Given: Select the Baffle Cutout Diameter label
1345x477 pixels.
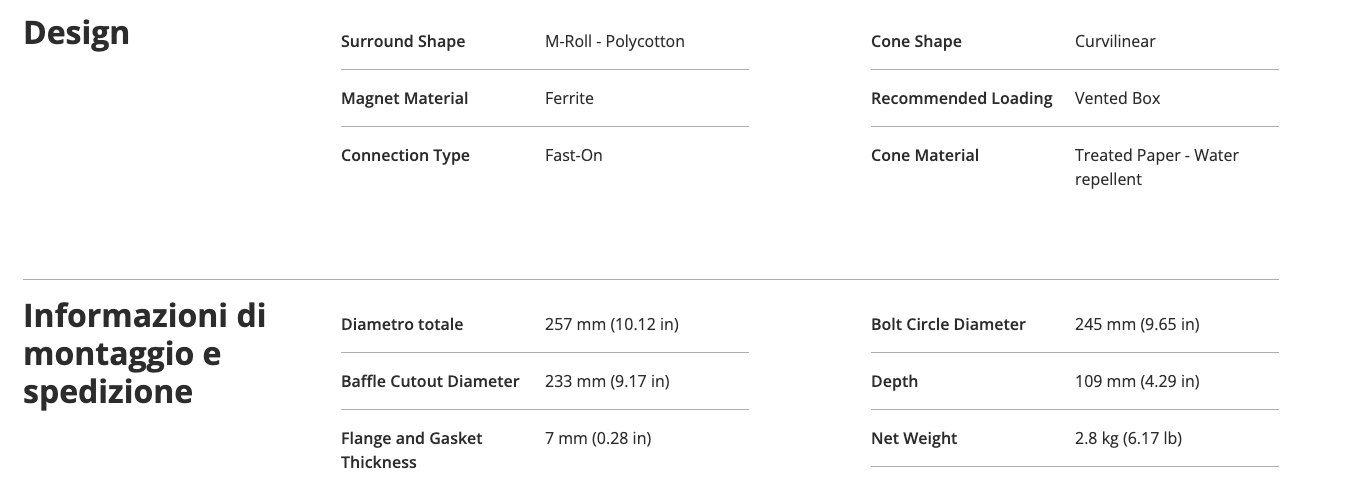Looking at the screenshot, I should click(430, 381).
